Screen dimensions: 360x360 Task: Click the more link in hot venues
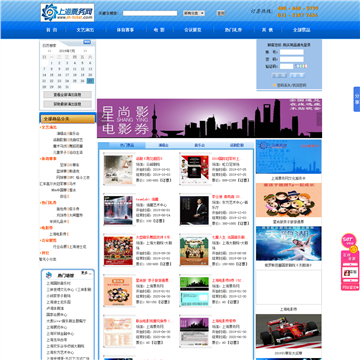point(86,273)
